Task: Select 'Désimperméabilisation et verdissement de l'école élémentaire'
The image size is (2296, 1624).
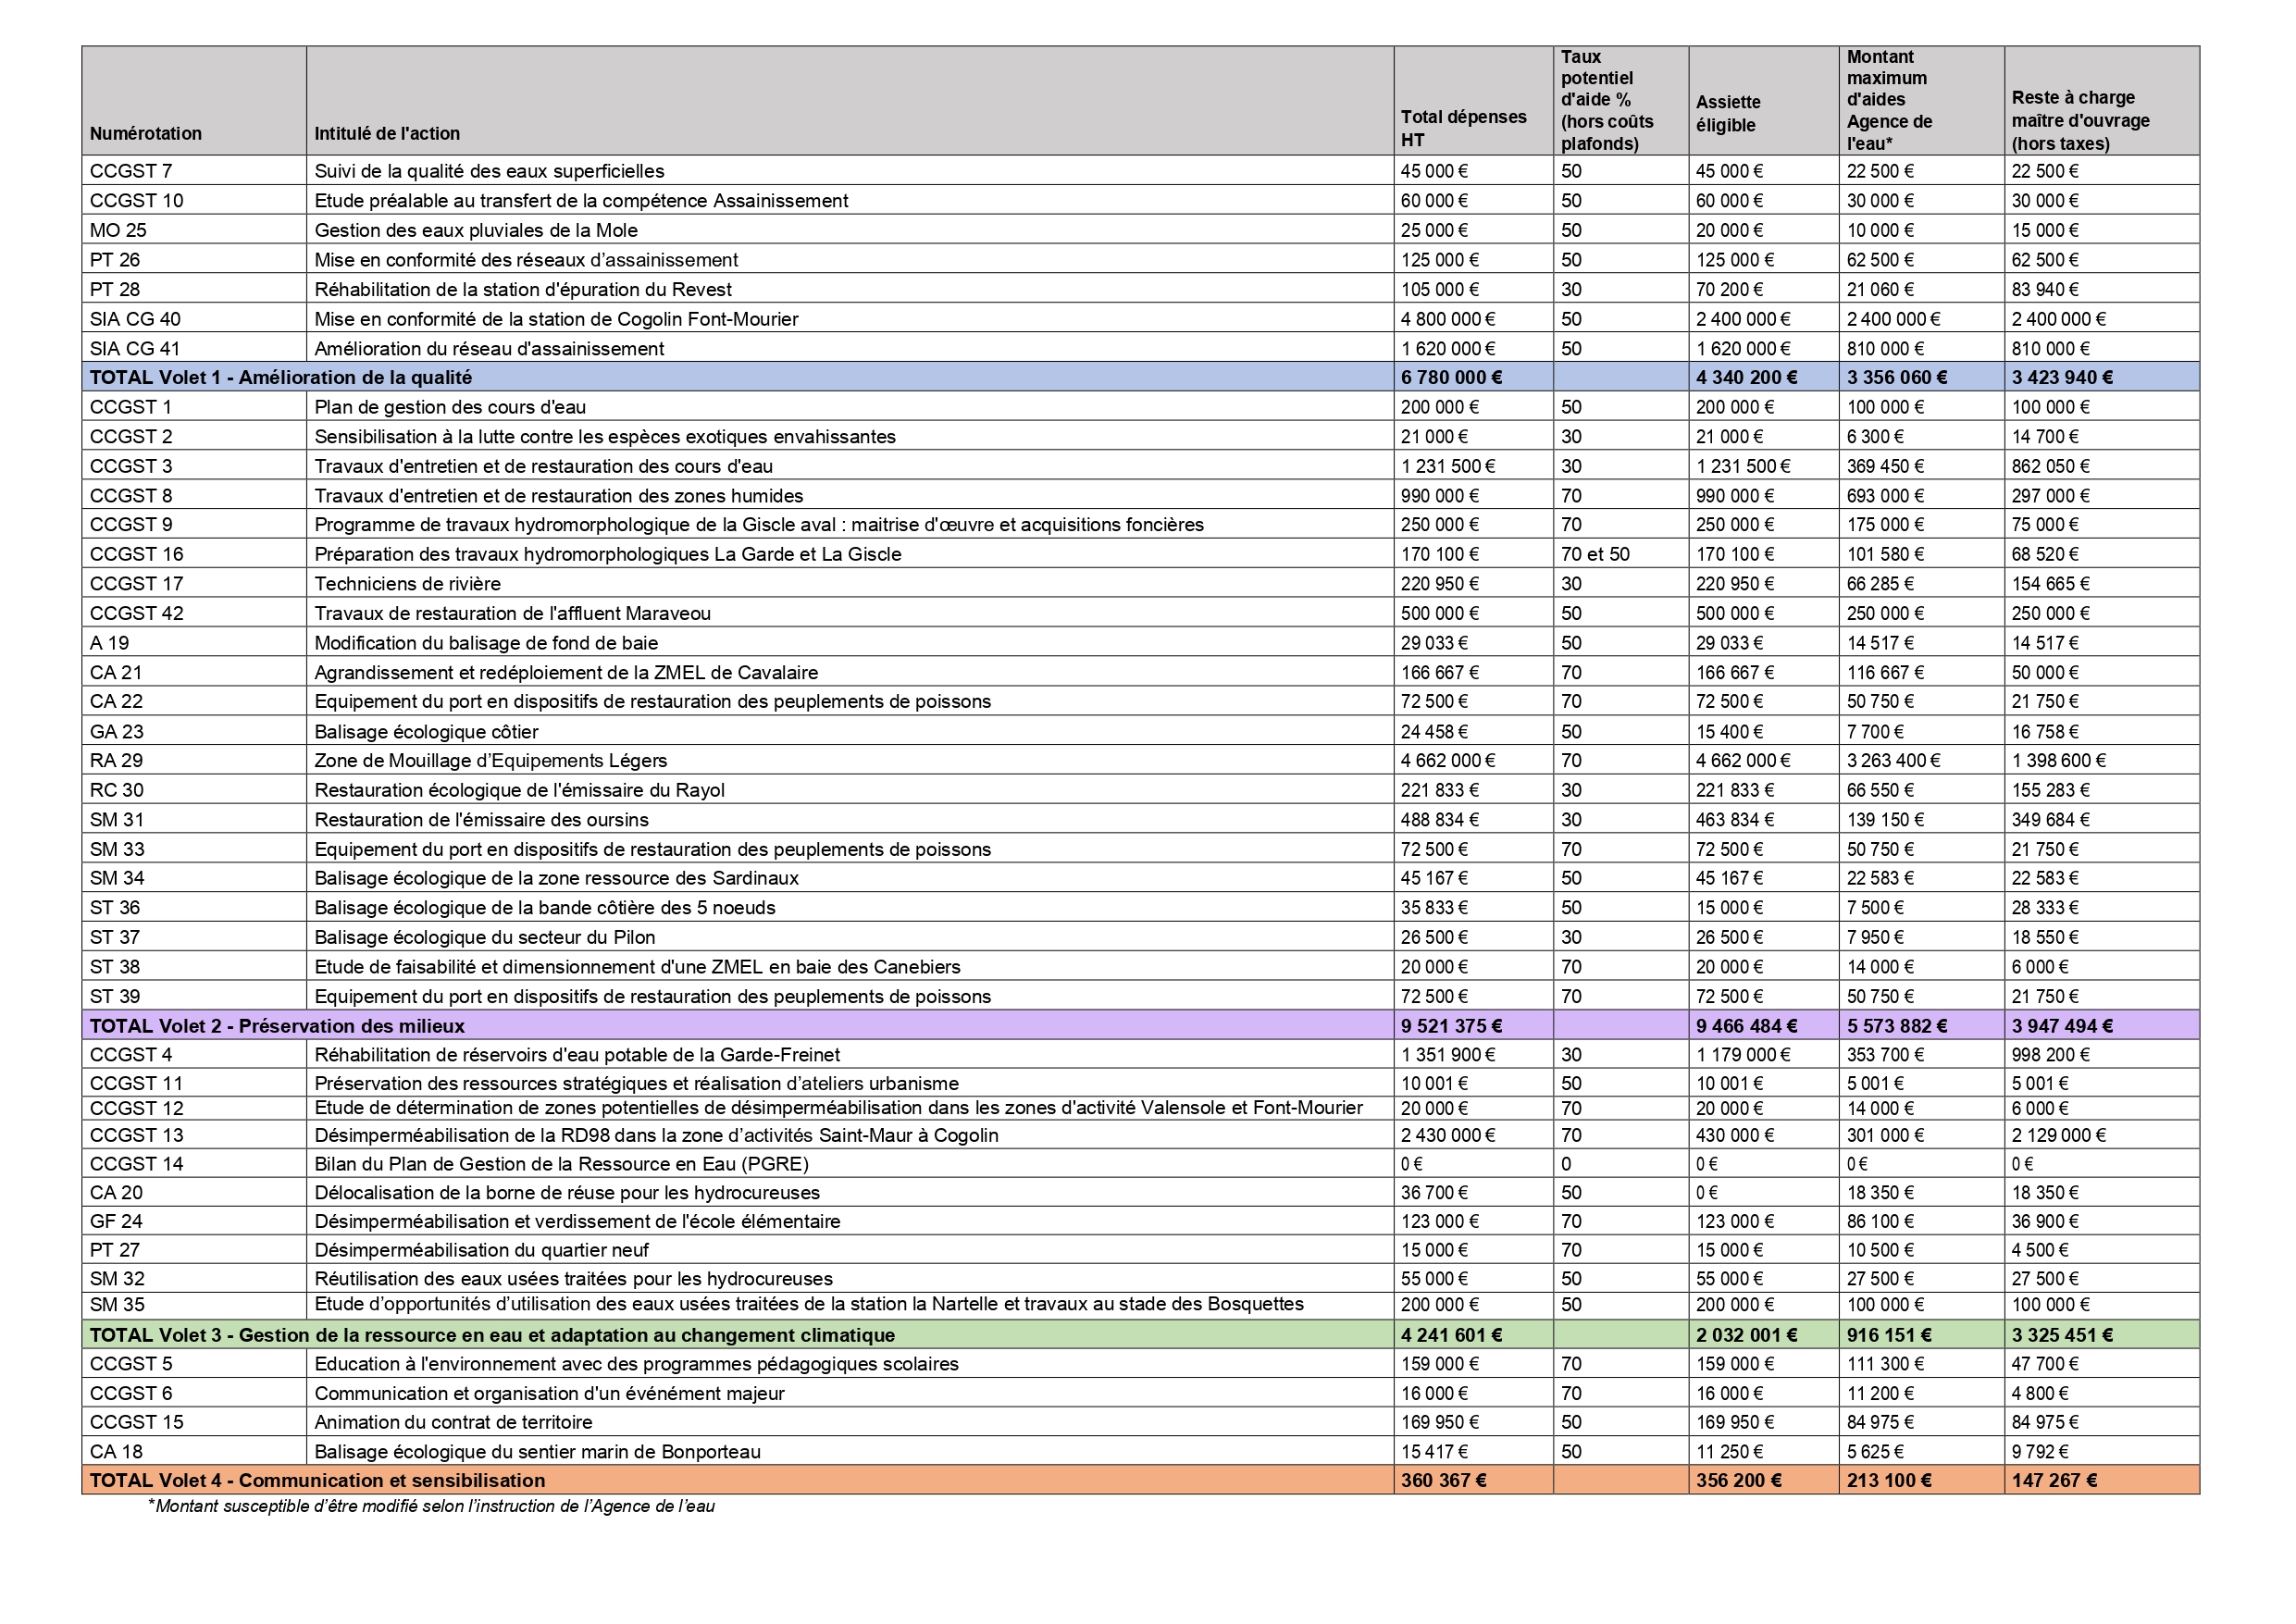Action: [577, 1221]
